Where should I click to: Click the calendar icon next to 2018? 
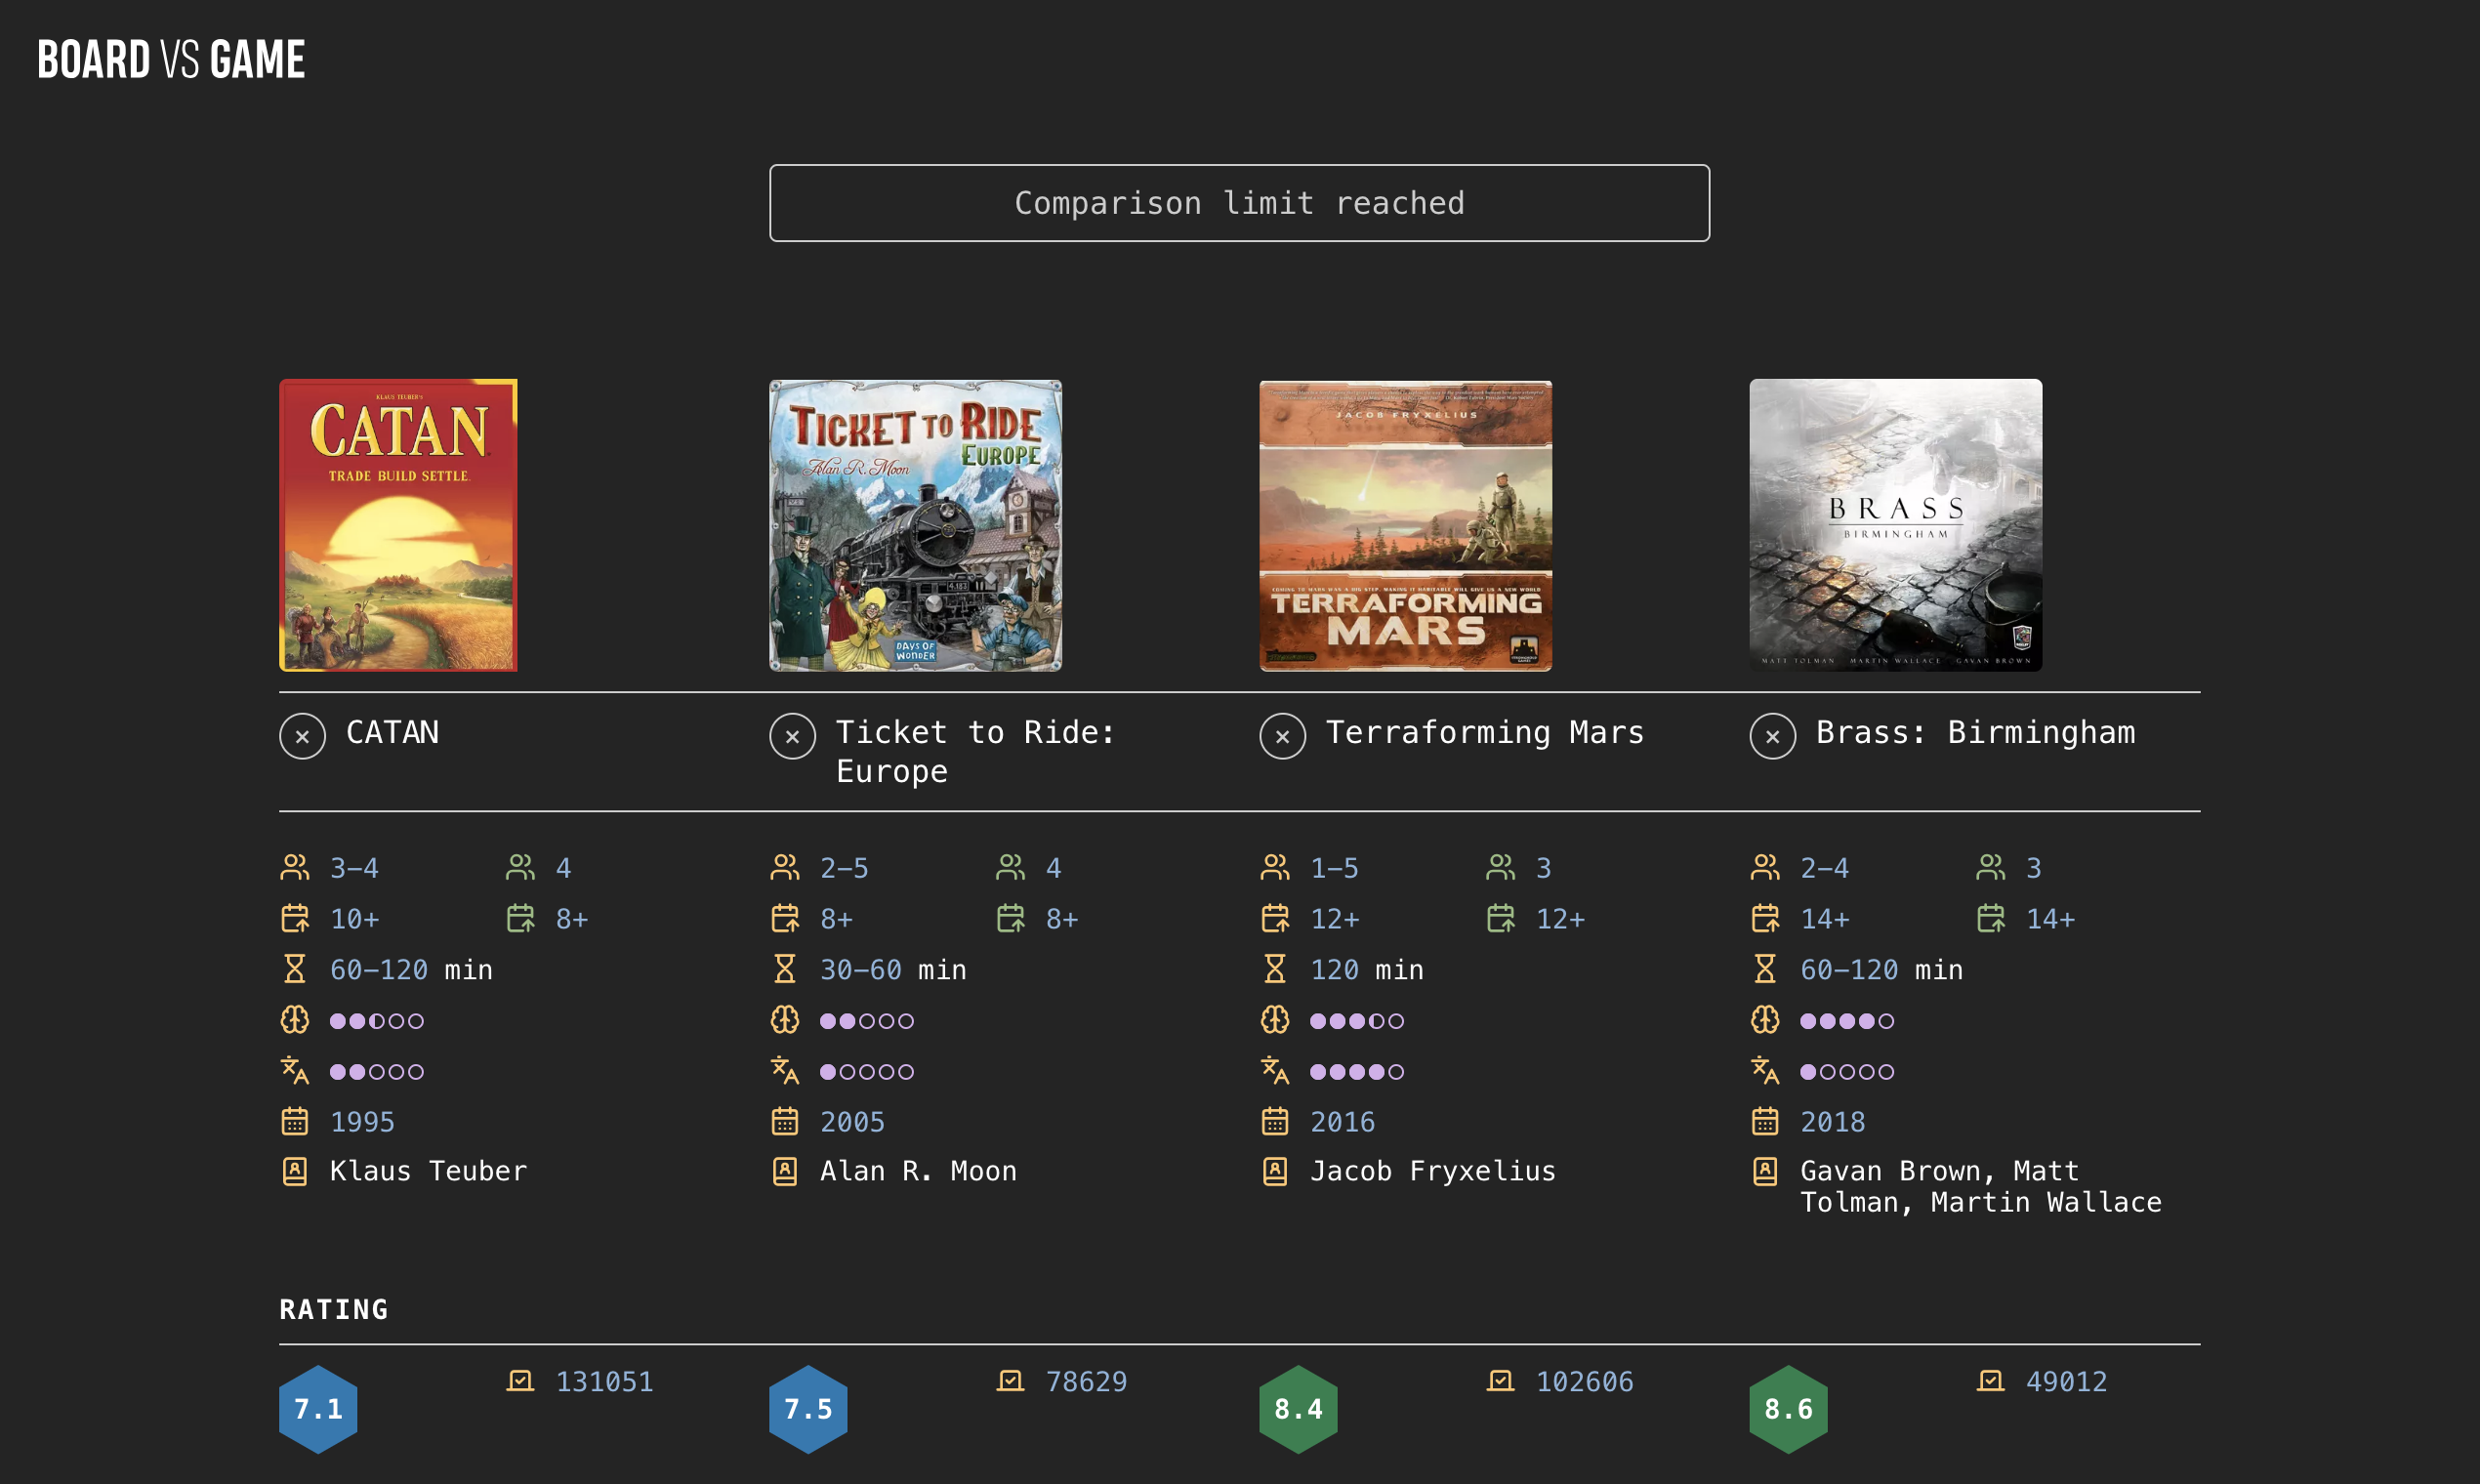(1764, 1121)
